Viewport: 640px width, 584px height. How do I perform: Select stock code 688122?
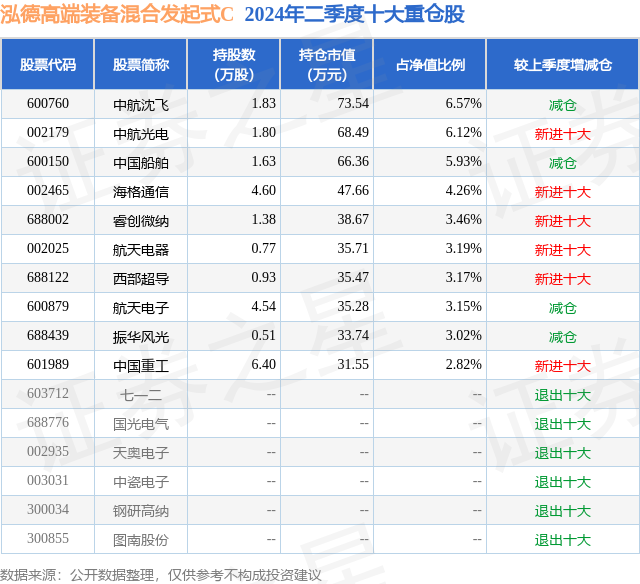tap(48, 277)
